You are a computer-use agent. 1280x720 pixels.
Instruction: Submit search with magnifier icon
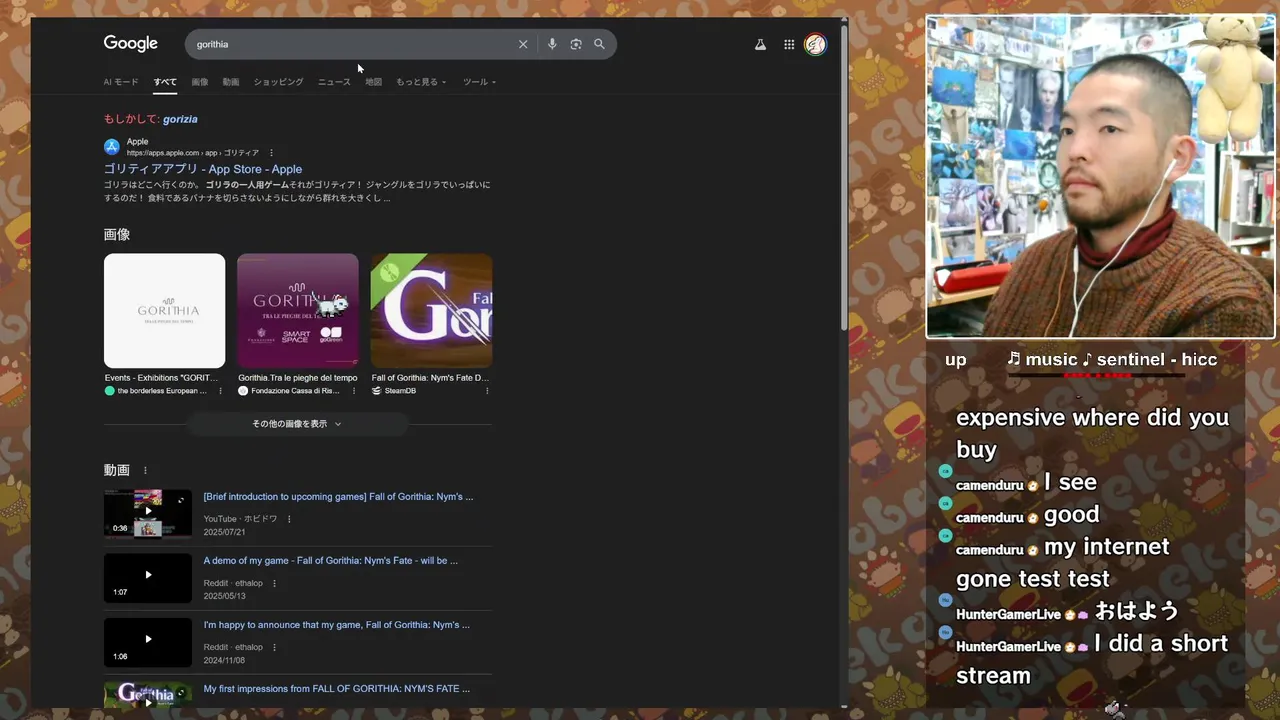[599, 44]
